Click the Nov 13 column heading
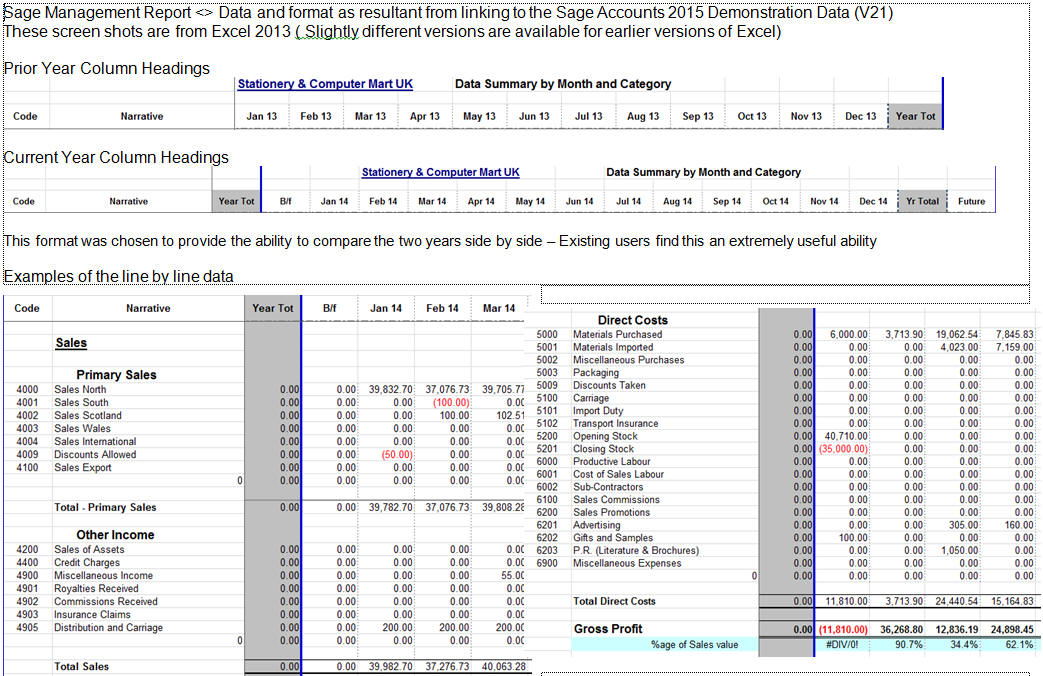The width and height of the screenshot is (1043, 676). tap(806, 116)
